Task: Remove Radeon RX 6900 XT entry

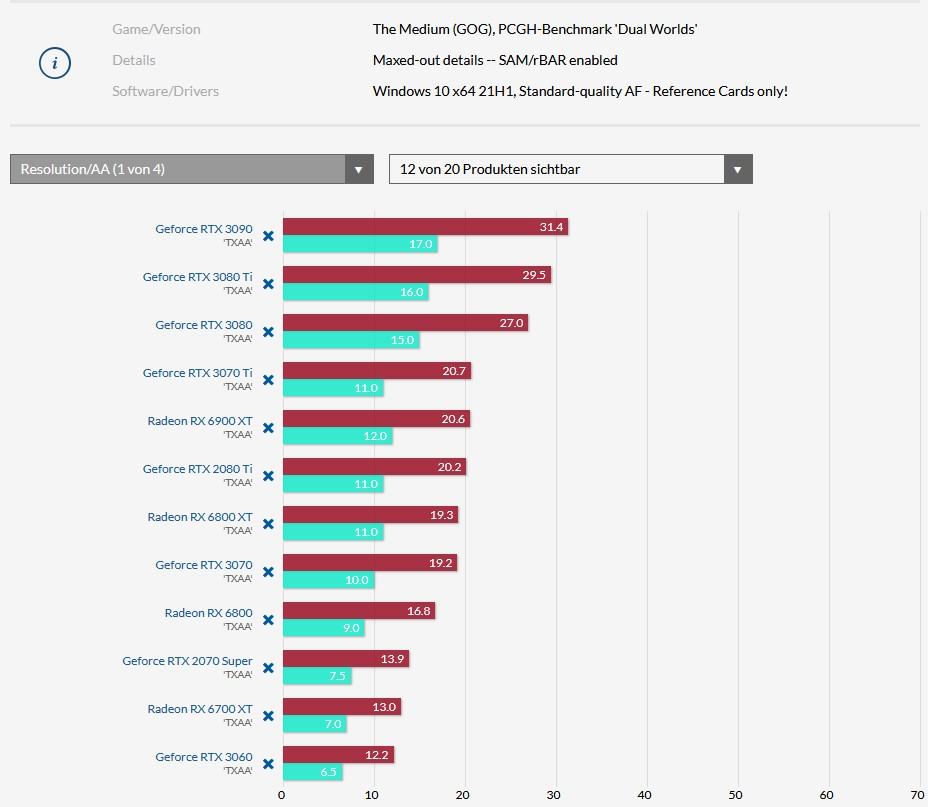Action: click(x=268, y=428)
